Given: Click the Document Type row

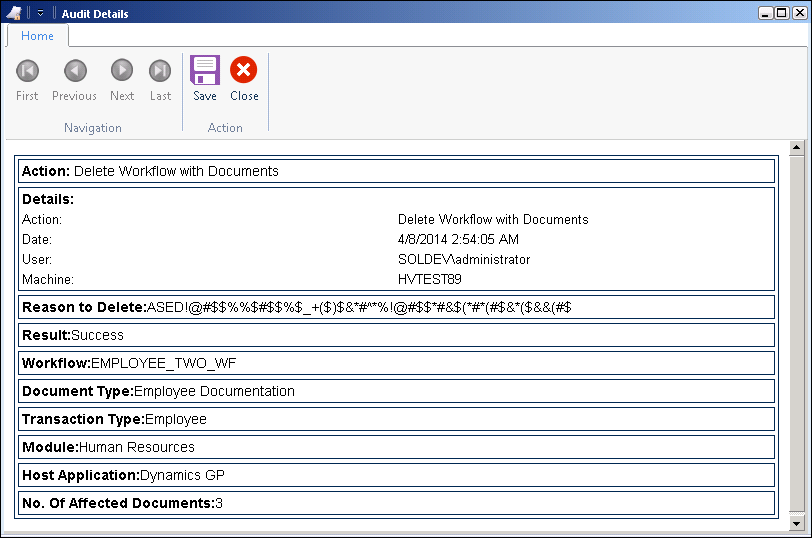Looking at the screenshot, I should (396, 391).
